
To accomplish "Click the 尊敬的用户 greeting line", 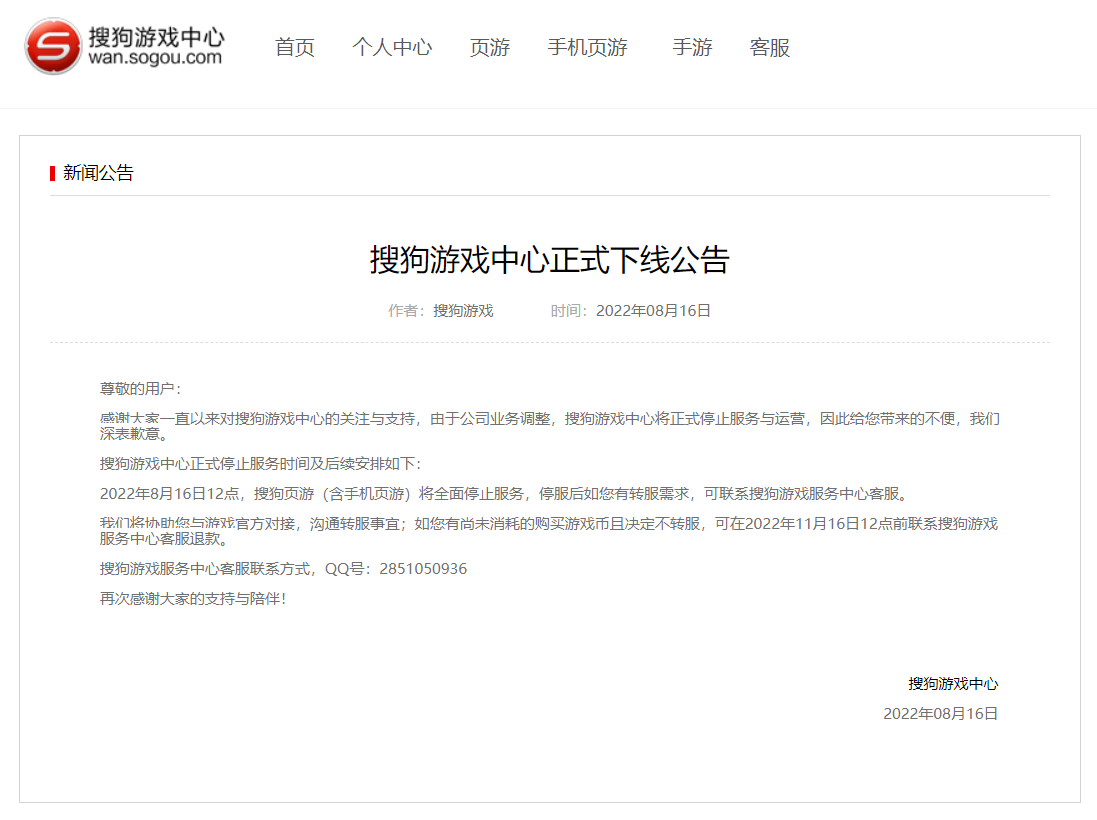I will click(x=140, y=388).
